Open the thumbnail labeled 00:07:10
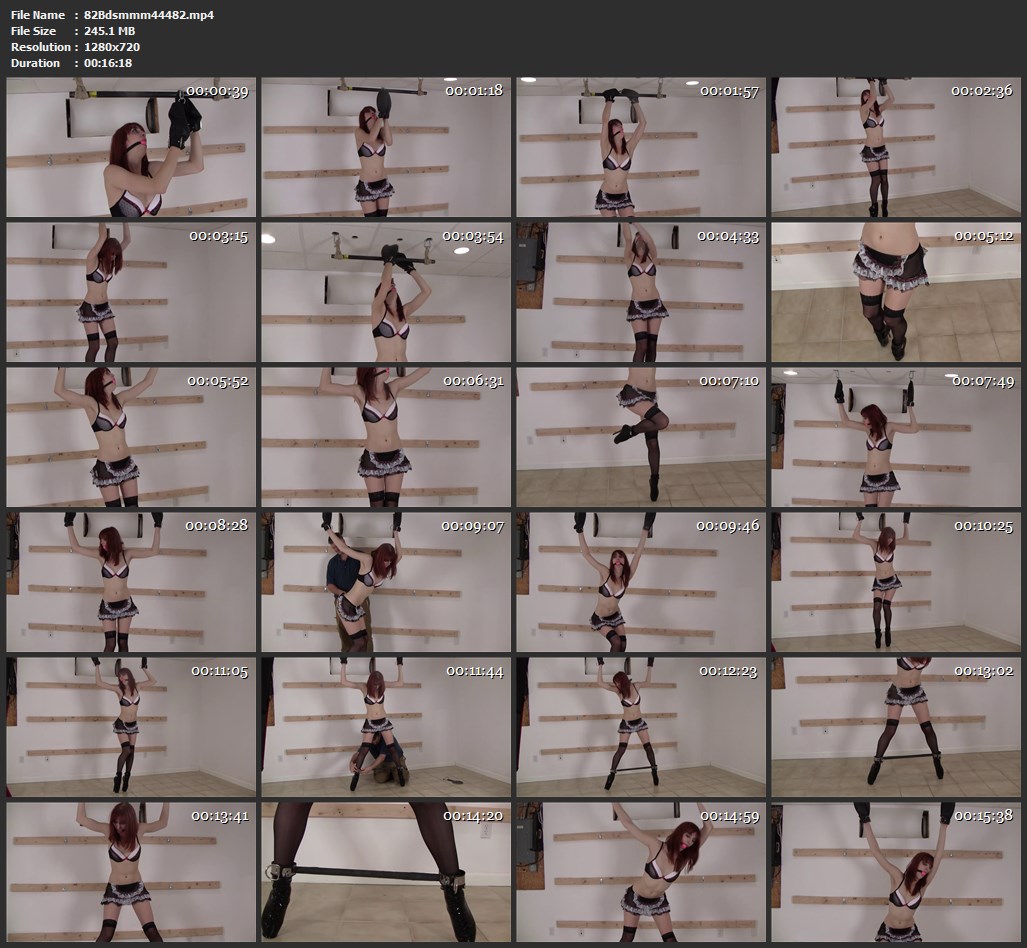This screenshot has width=1027, height=948. click(641, 437)
